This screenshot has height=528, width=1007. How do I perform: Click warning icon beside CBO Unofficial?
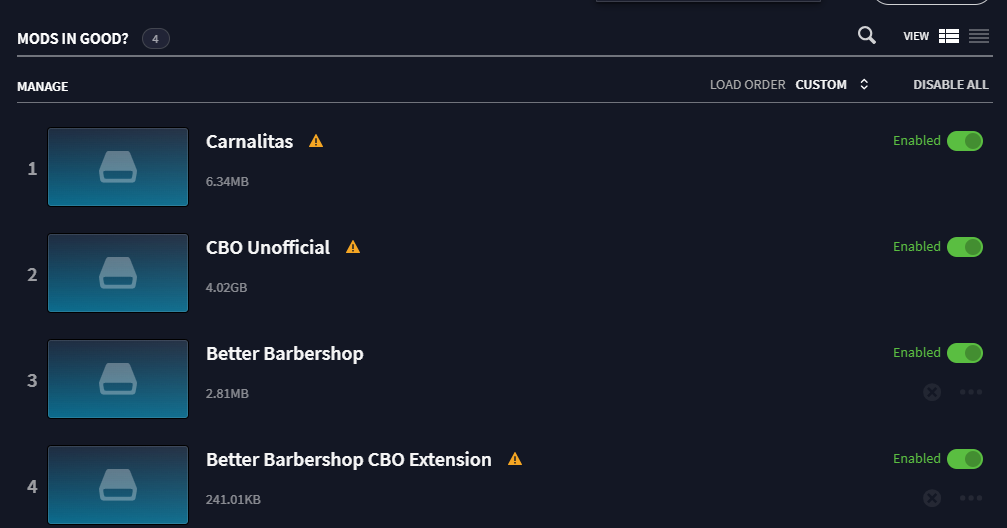[353, 247]
